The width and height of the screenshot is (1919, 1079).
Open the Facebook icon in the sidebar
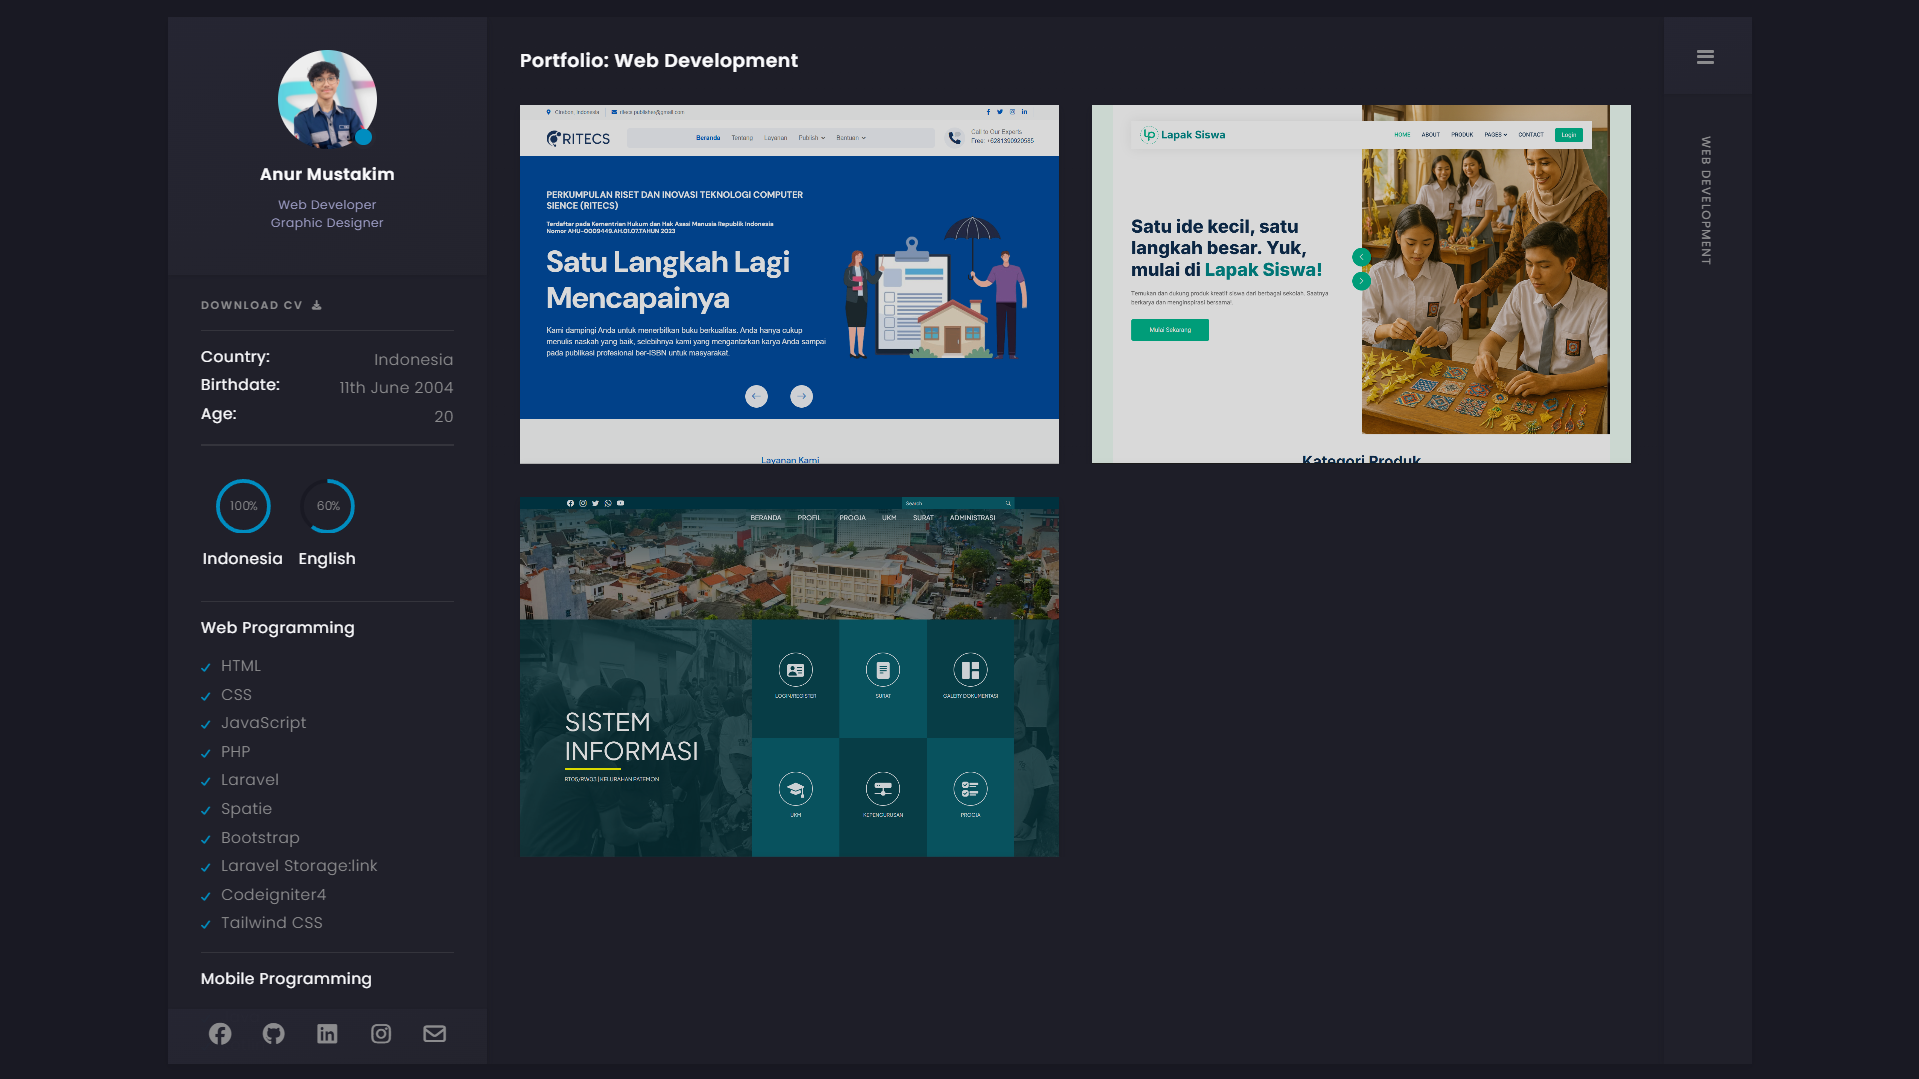(x=220, y=1034)
